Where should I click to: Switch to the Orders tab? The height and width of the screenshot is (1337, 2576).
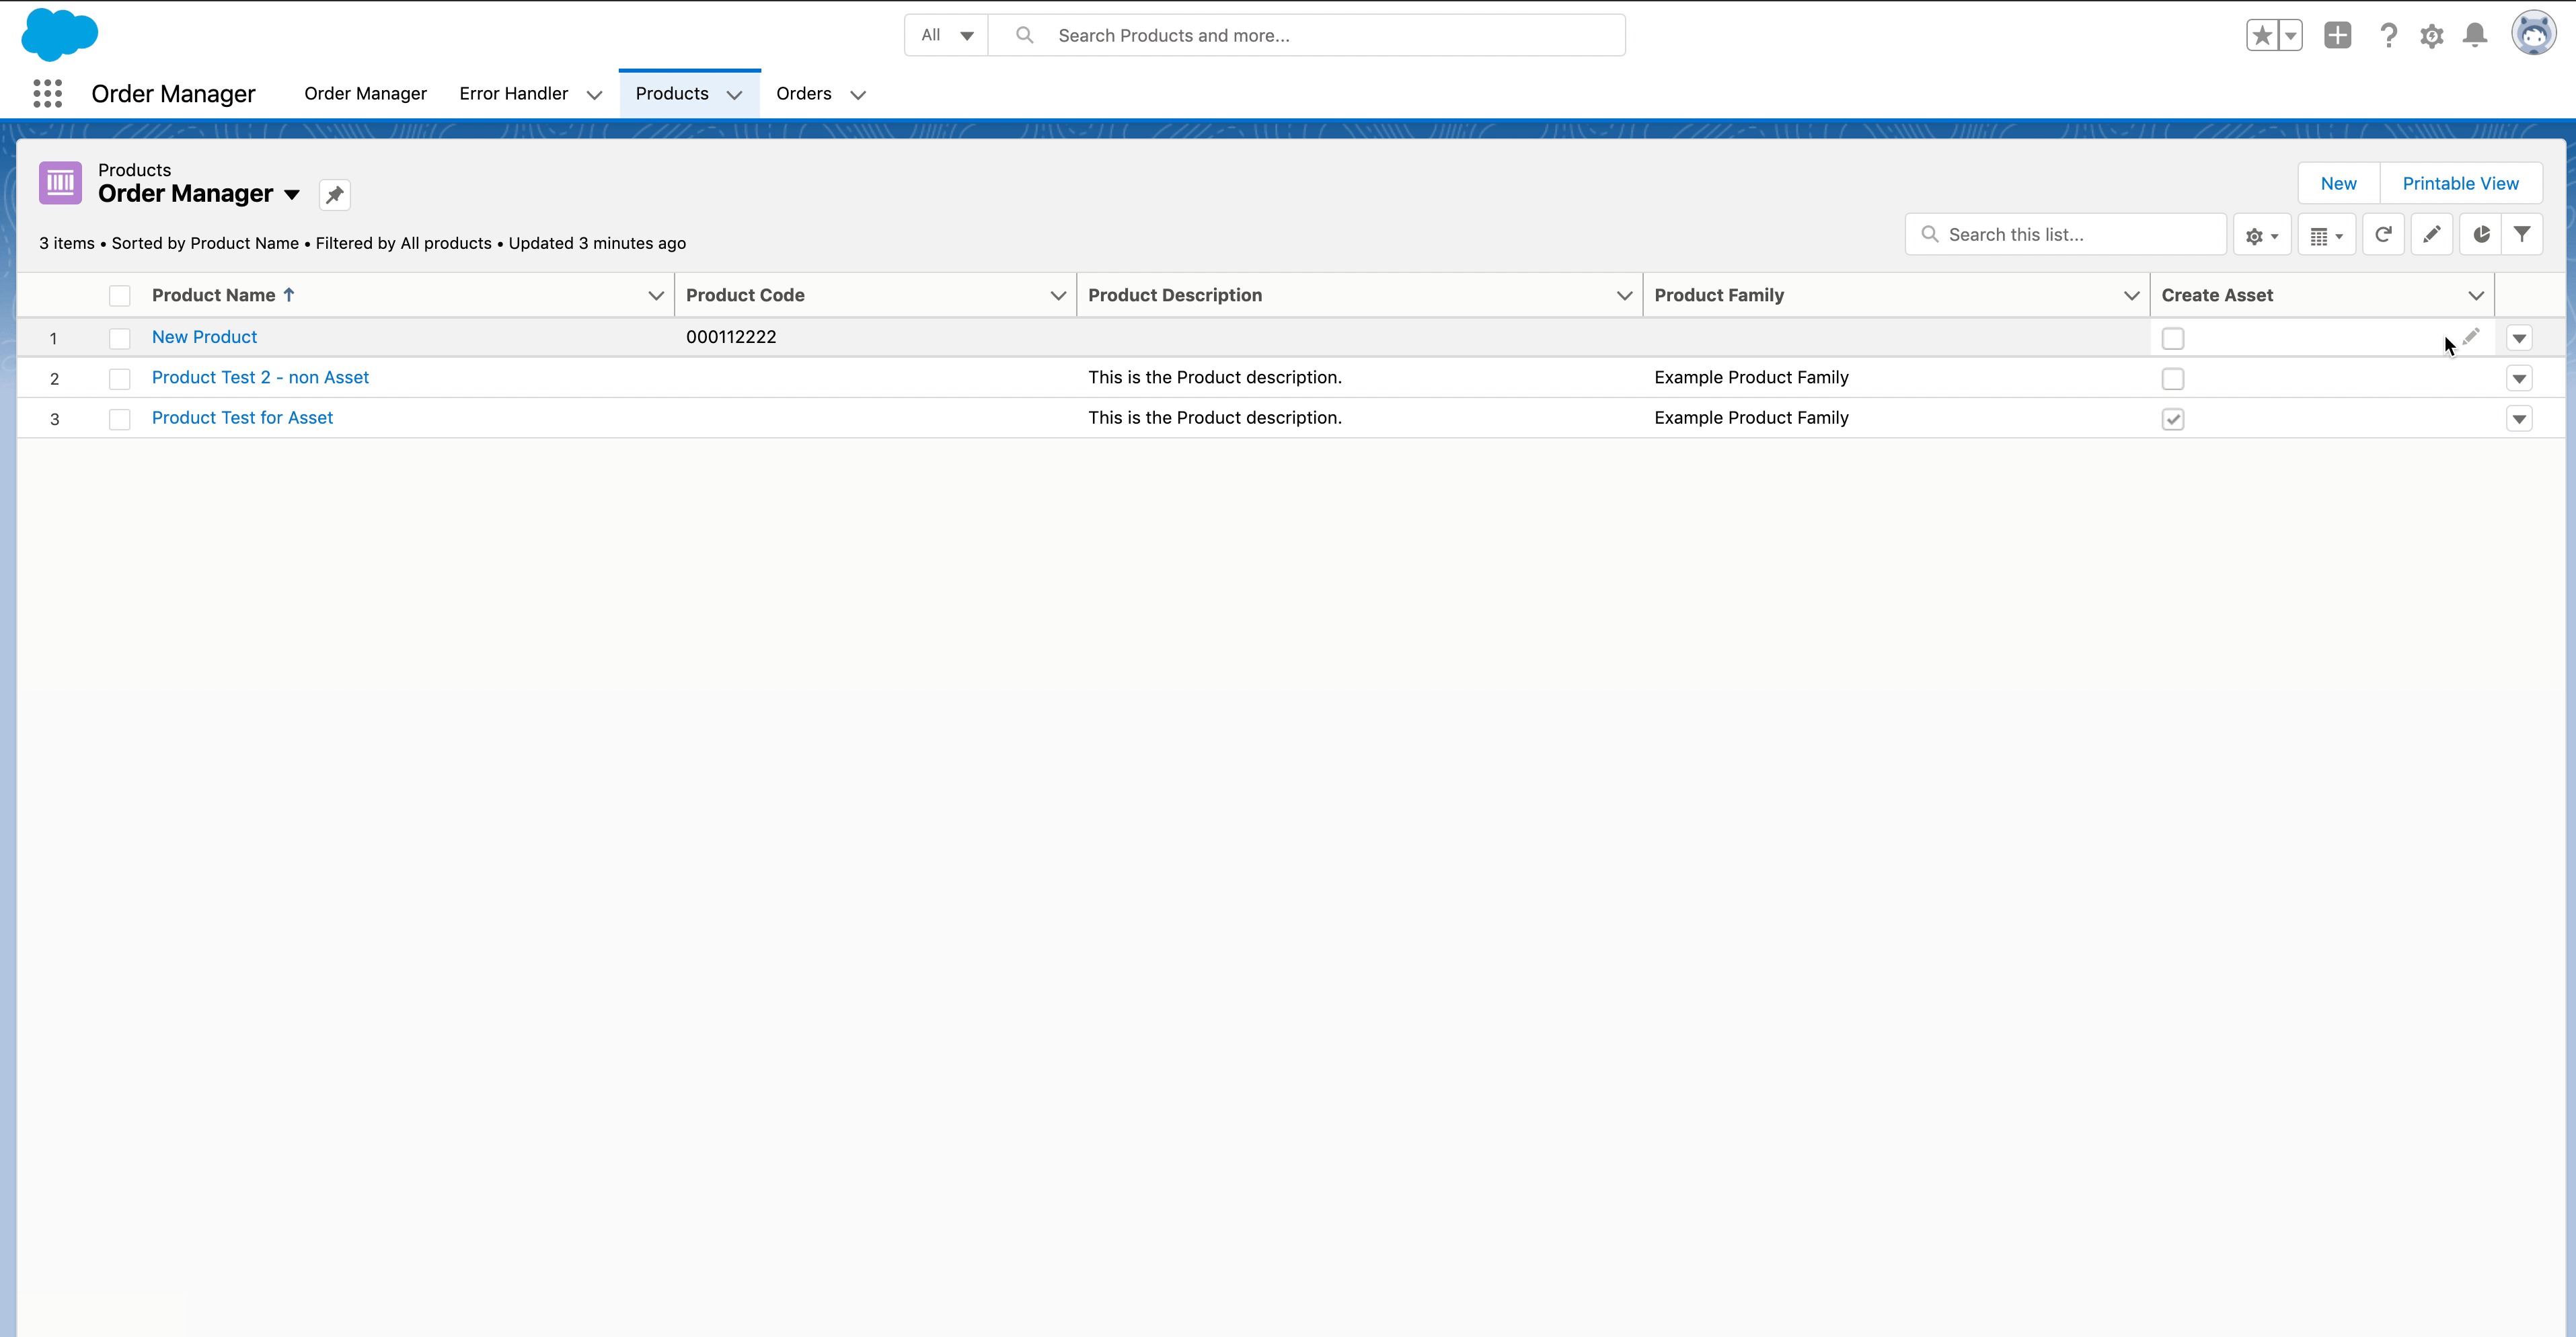click(x=803, y=94)
